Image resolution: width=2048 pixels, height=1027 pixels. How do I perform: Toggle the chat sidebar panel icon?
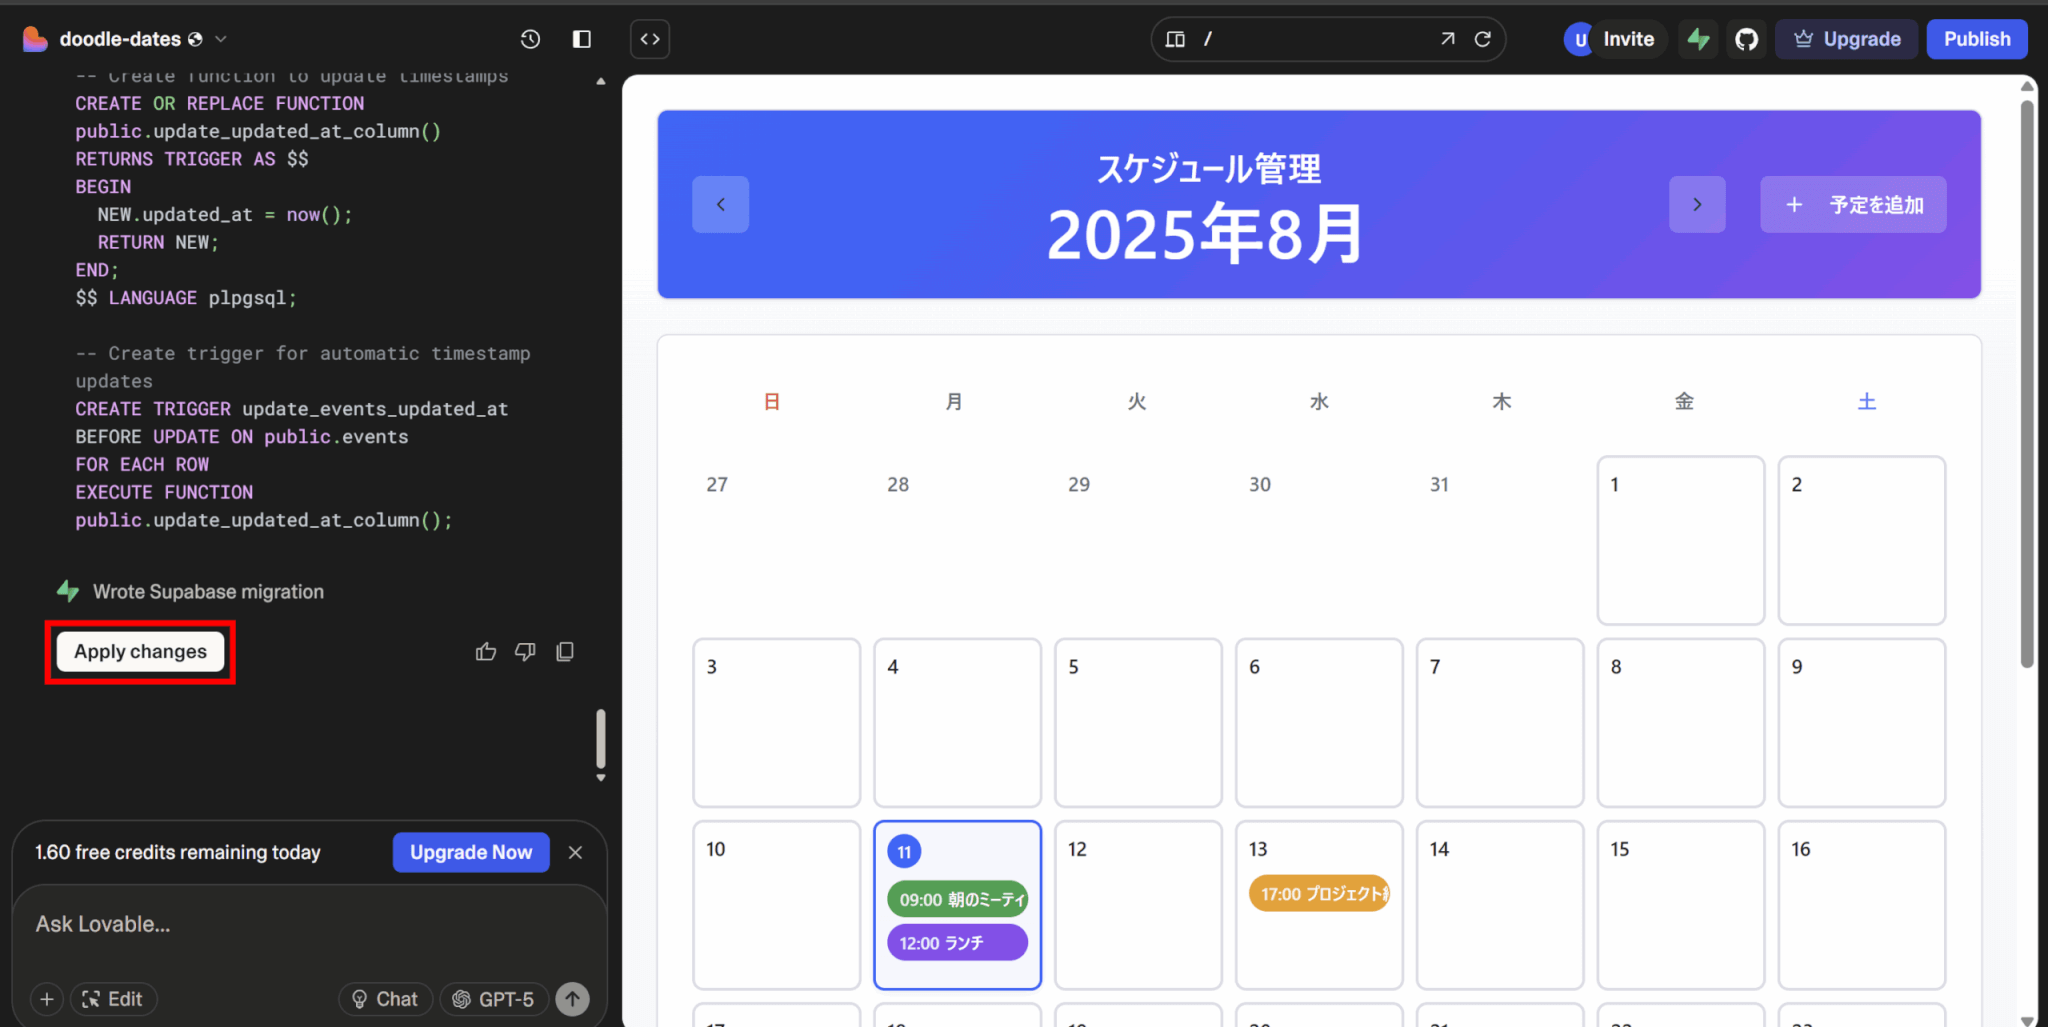click(x=582, y=39)
